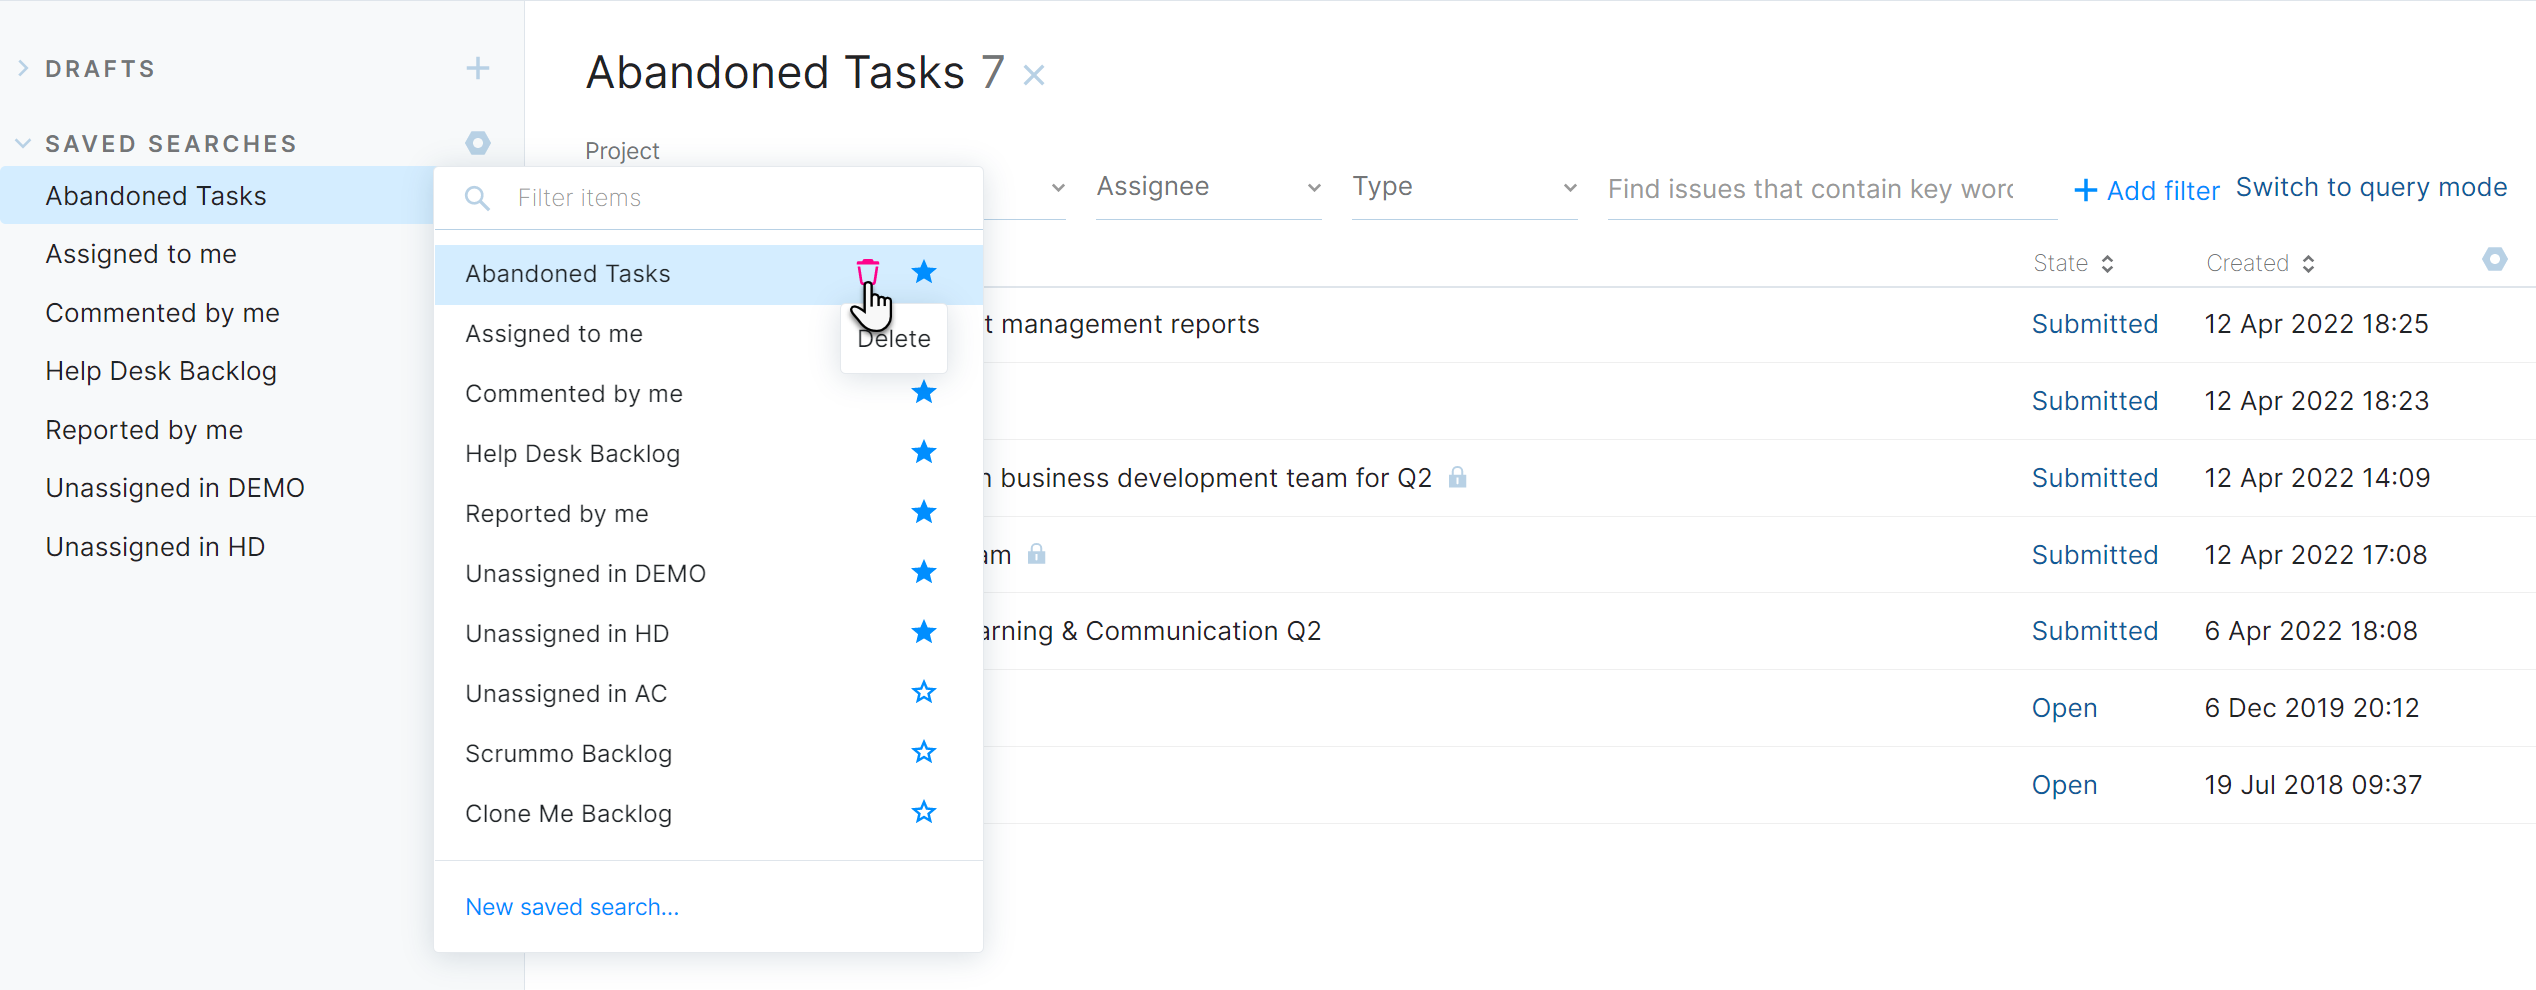Click the search icon in filter box
The height and width of the screenshot is (990, 2536).
[x=478, y=198]
